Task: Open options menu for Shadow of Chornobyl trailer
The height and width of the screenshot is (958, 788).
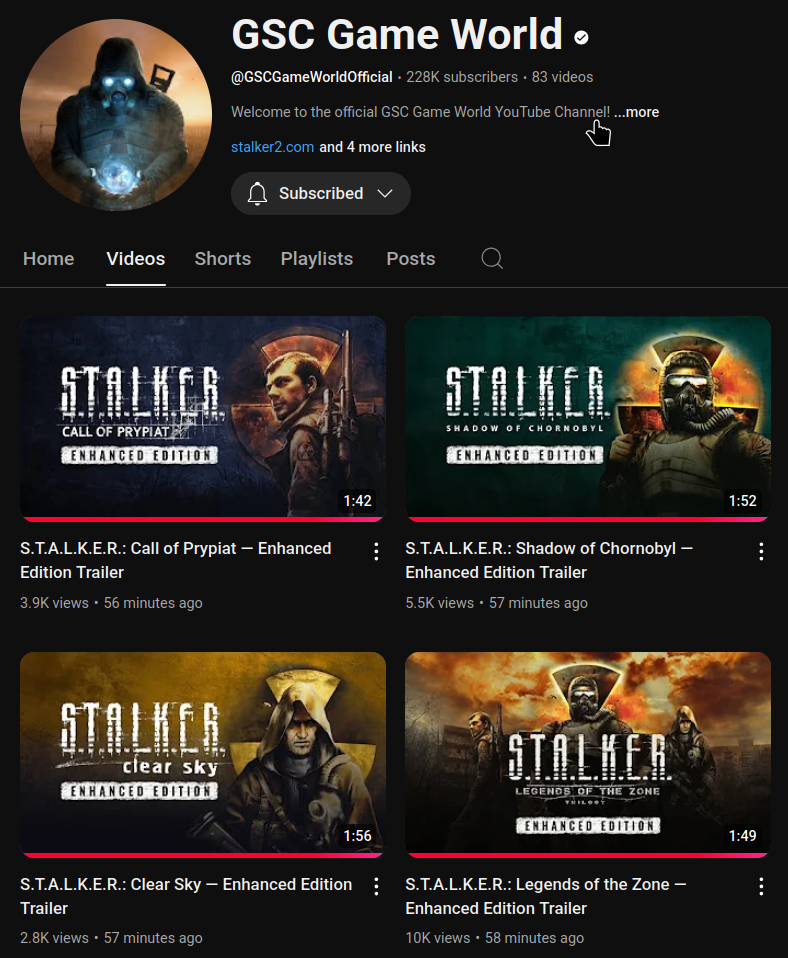Action: click(761, 551)
